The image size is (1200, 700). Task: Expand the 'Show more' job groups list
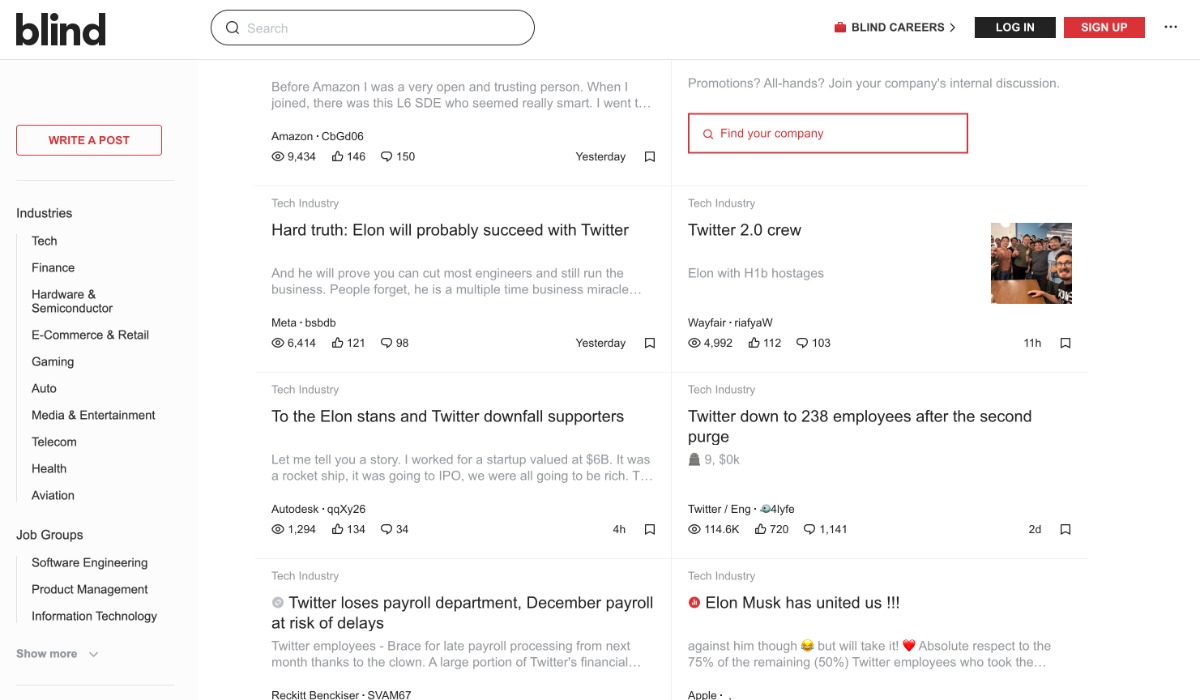[x=58, y=654]
